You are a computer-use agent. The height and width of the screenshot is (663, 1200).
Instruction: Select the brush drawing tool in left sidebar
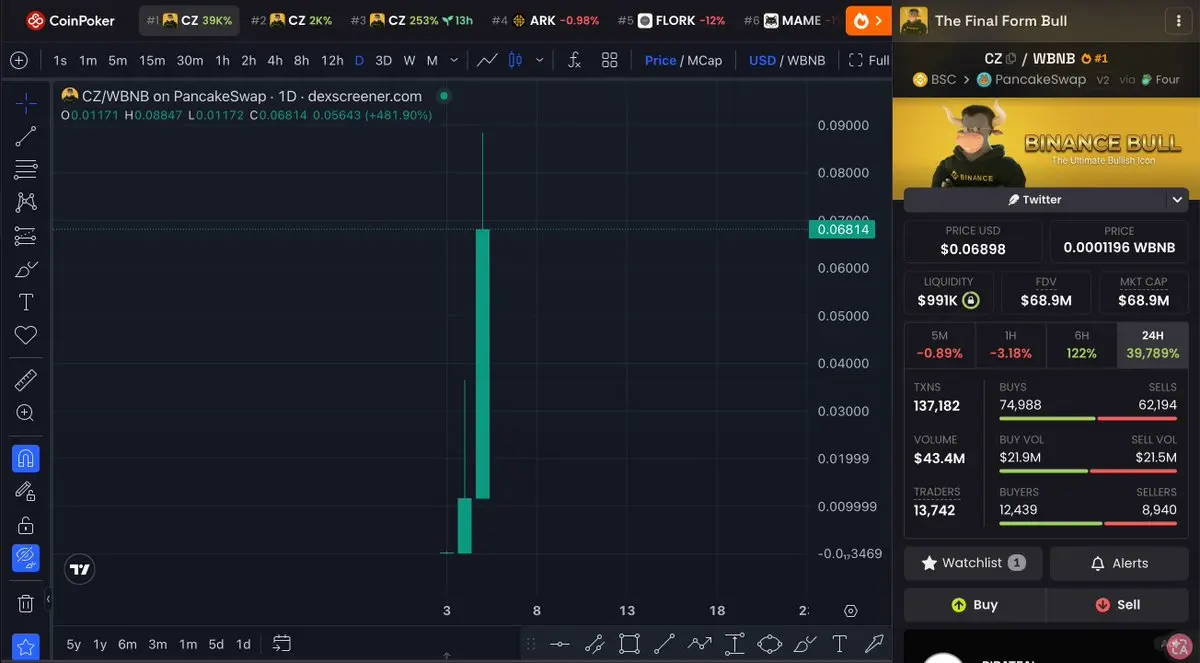[26, 269]
